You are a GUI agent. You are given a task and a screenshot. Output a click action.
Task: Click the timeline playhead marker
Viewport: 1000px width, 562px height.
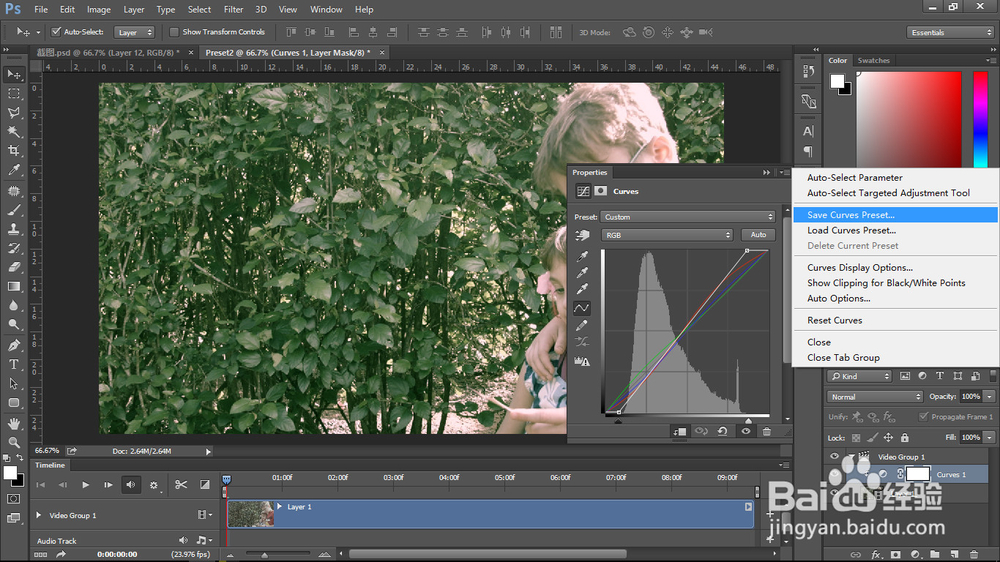tap(226, 480)
